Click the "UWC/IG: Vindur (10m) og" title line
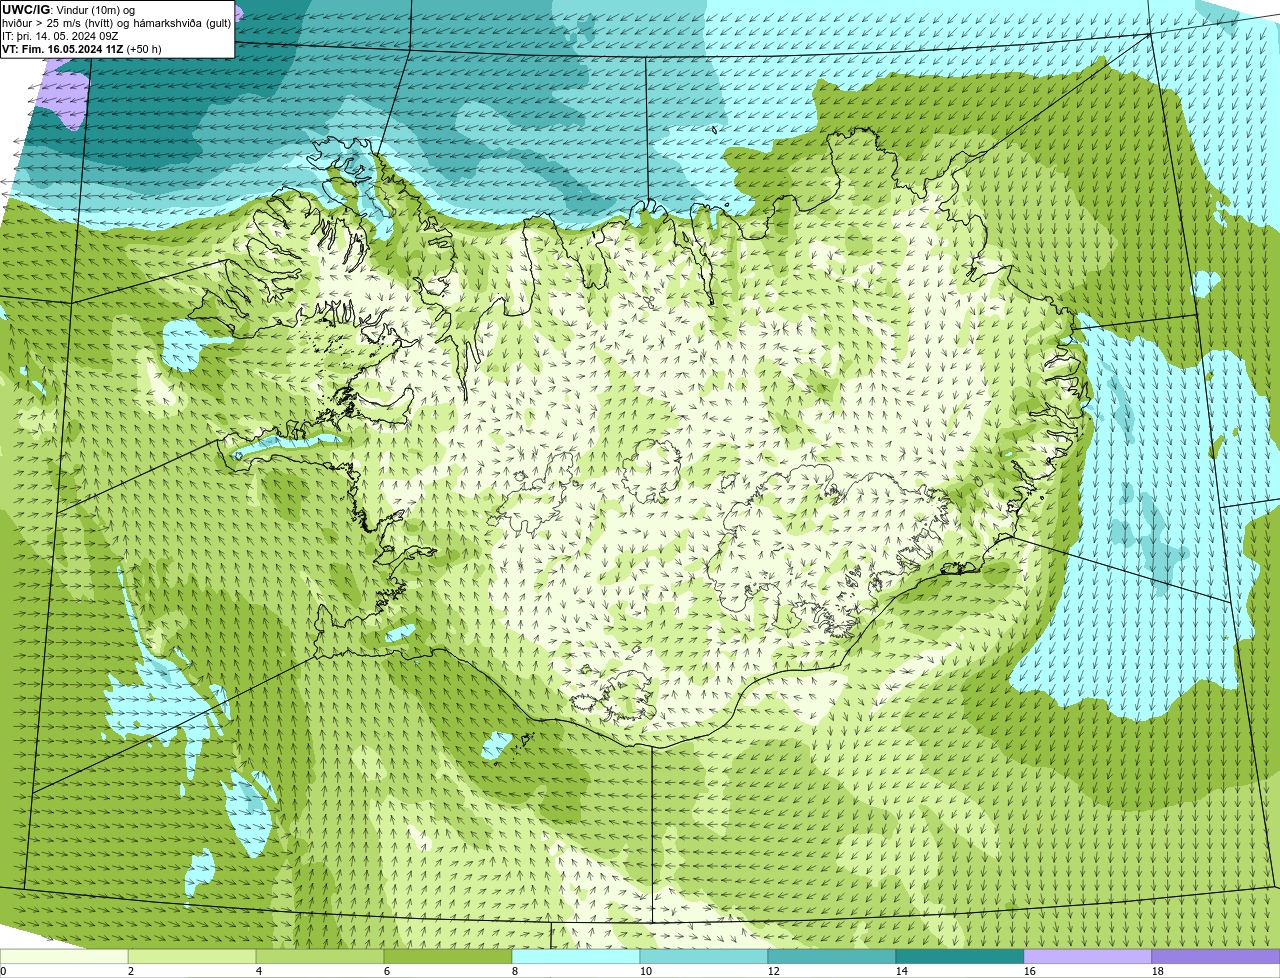The width and height of the screenshot is (1280, 978). (x=69, y=10)
